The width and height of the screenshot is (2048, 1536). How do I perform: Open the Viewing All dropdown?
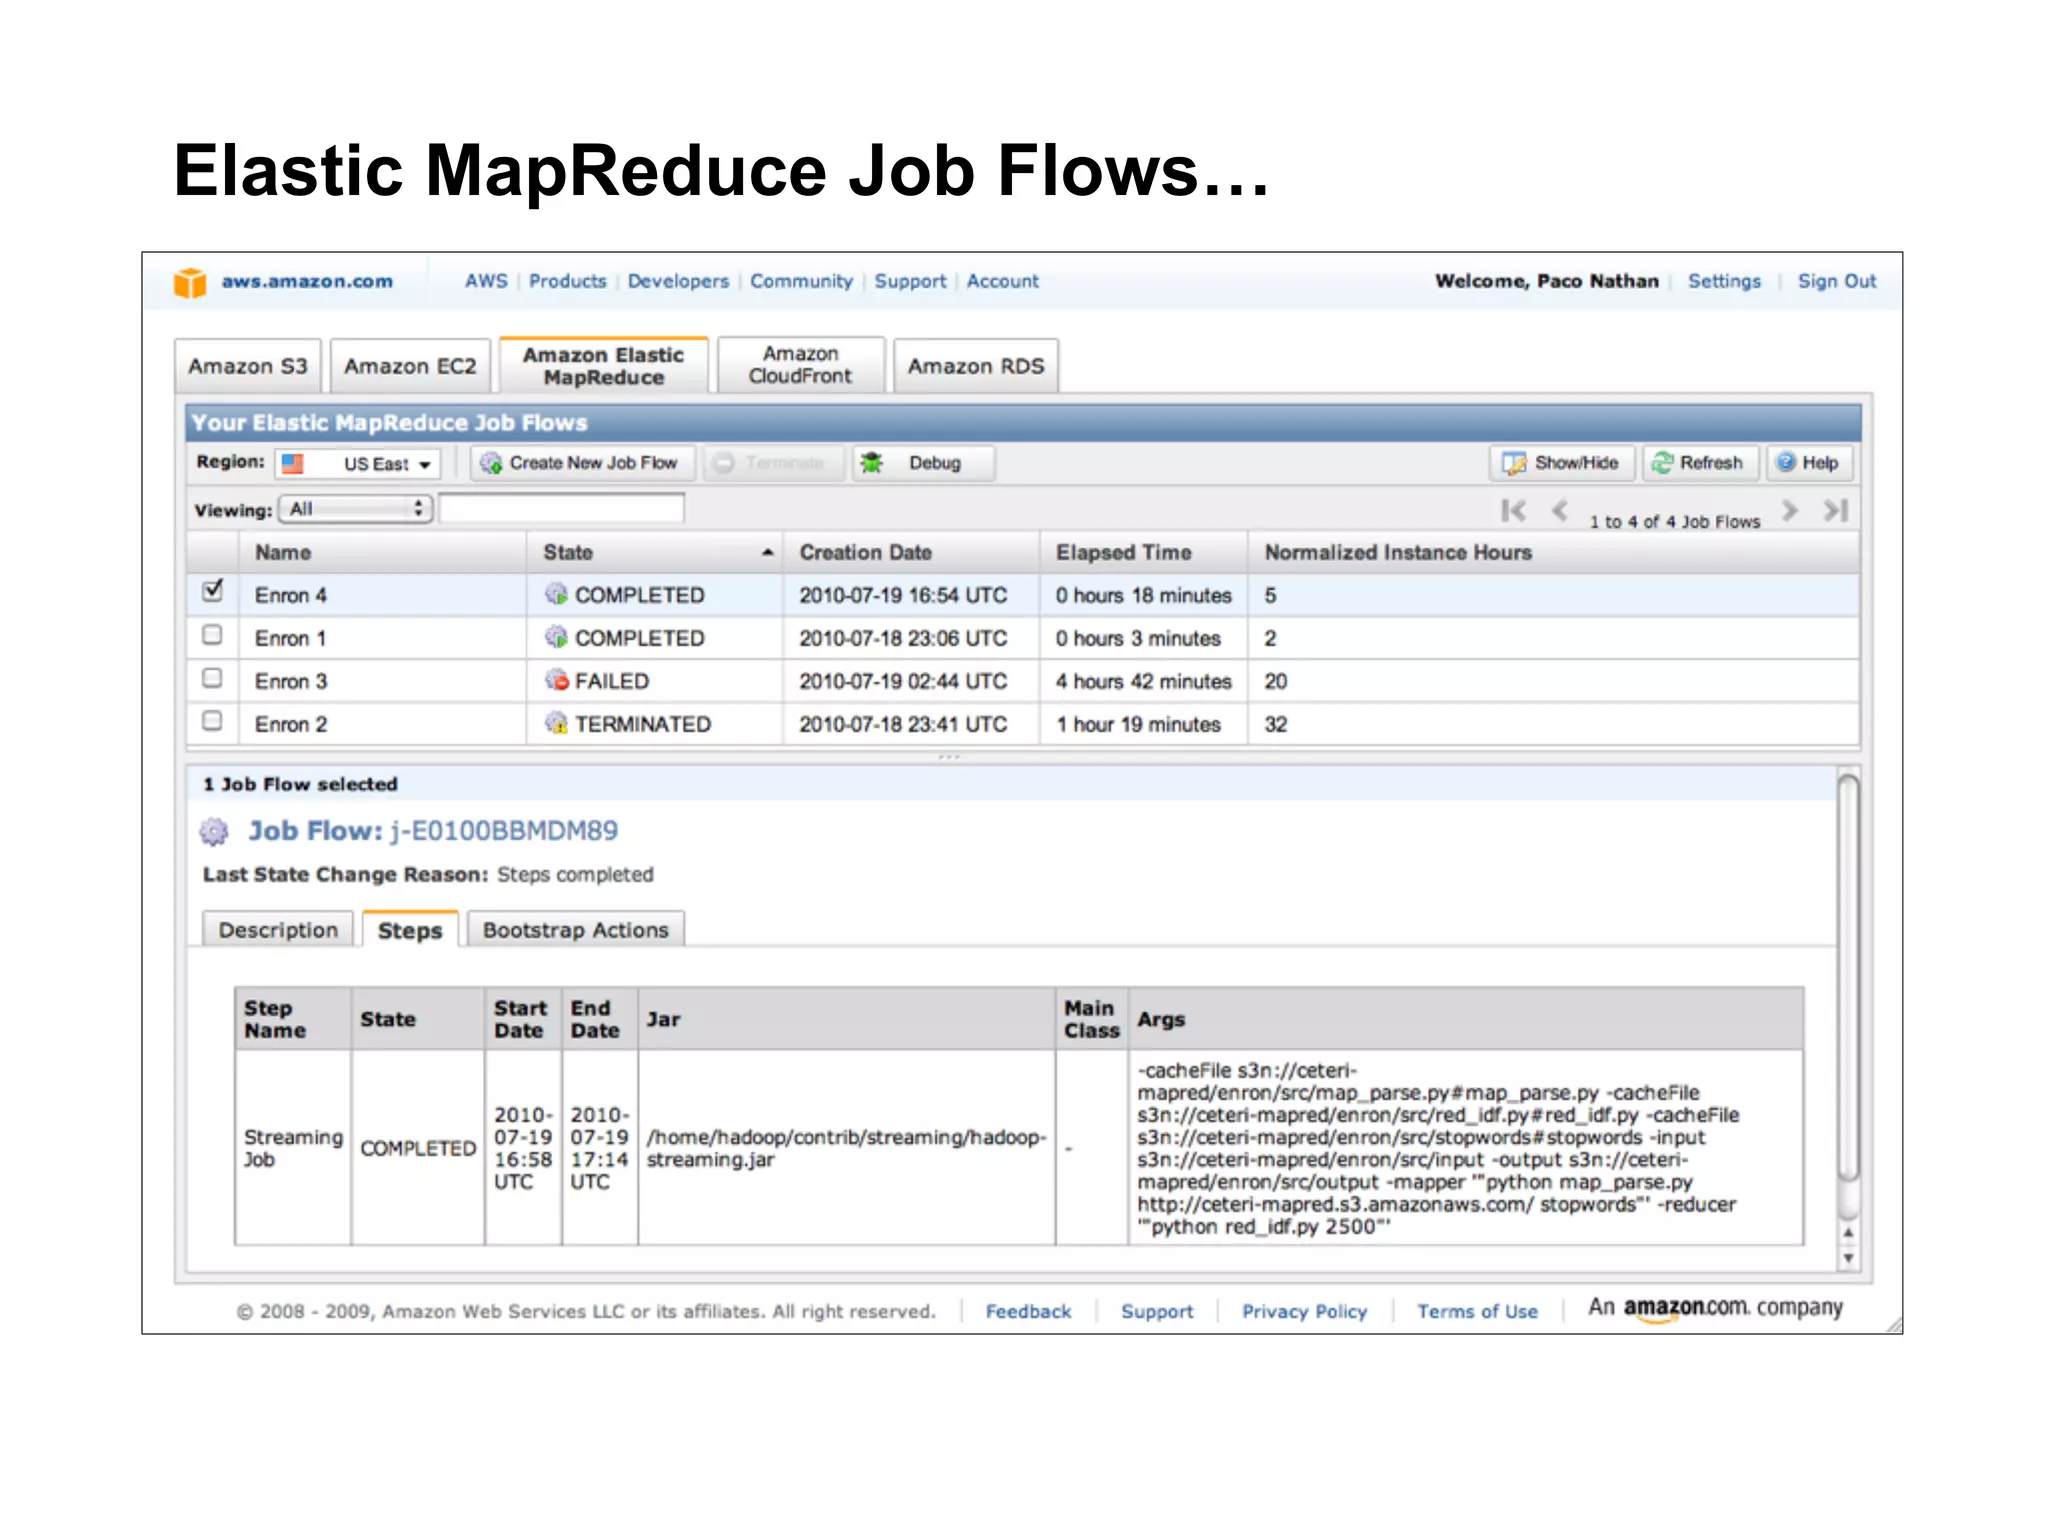(356, 509)
